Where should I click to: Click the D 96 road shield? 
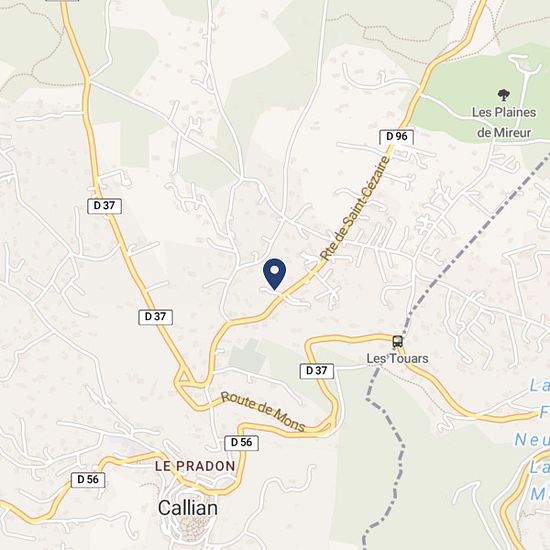point(396,137)
